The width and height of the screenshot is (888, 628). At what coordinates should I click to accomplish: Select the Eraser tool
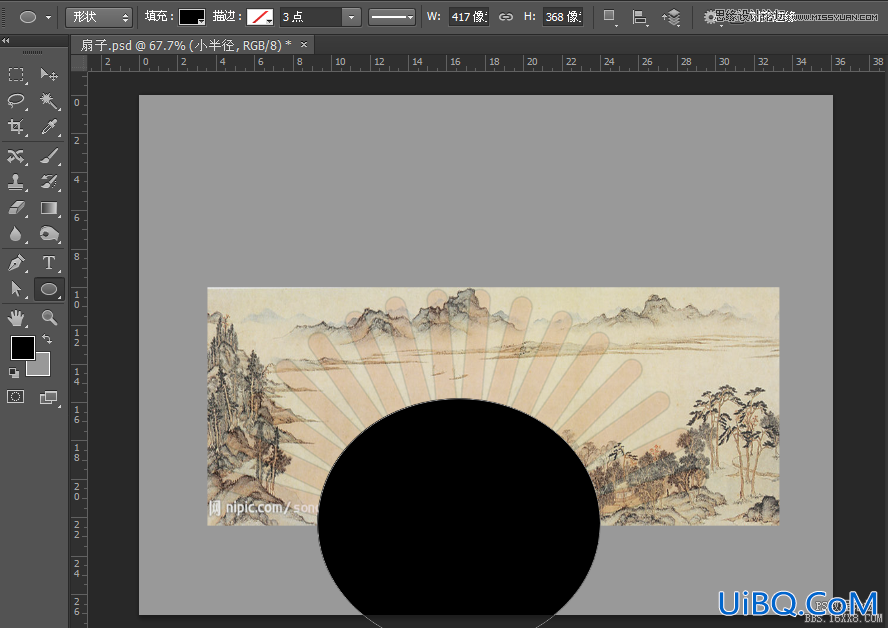coord(16,208)
